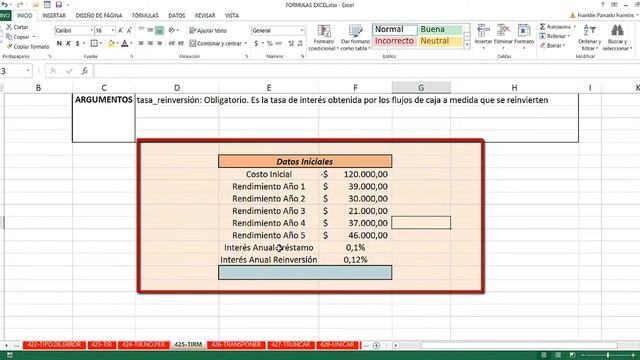The image size is (640, 360).
Task: Redo the last undone action
Action: (20, 4)
